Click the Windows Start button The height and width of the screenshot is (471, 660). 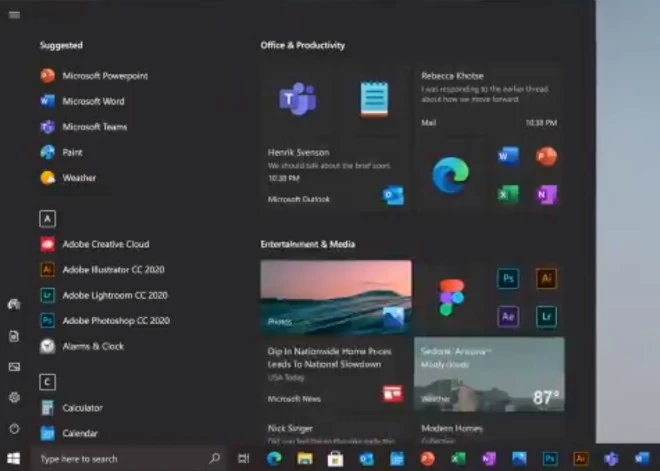coord(13,458)
